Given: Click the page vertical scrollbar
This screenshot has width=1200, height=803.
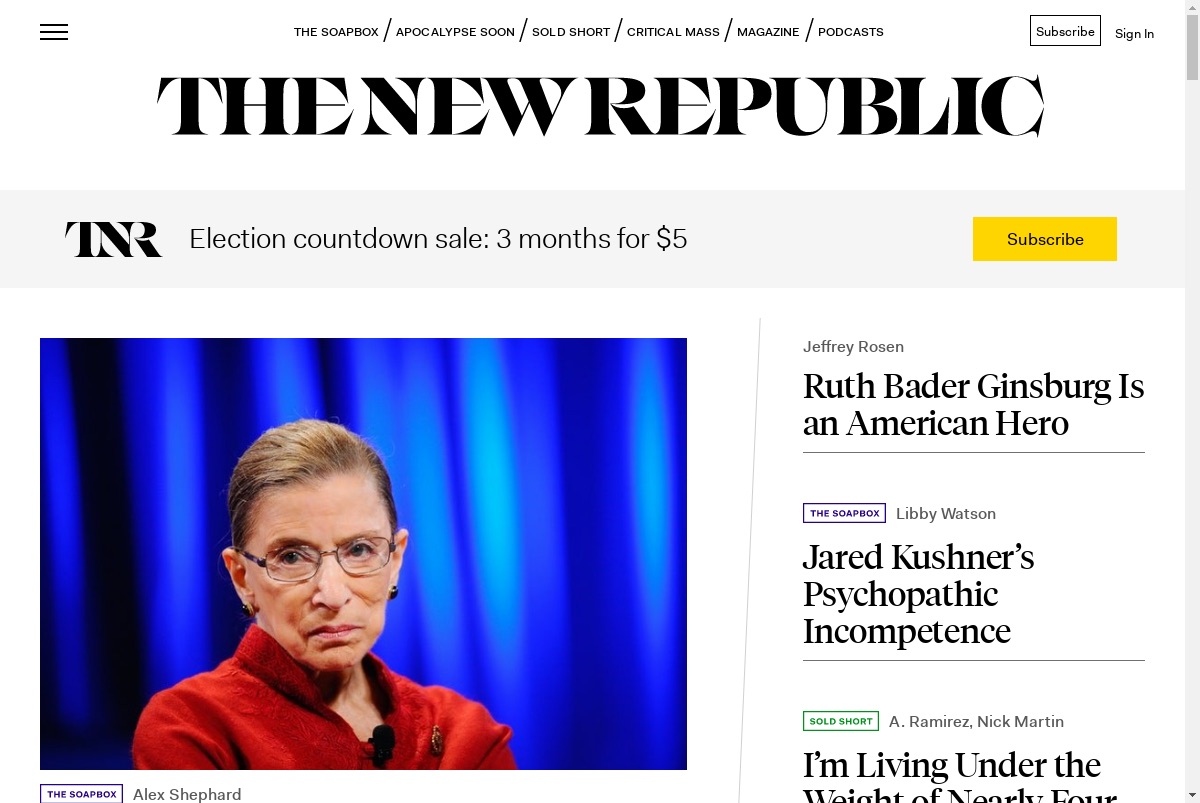Looking at the screenshot, I should (x=1192, y=401).
